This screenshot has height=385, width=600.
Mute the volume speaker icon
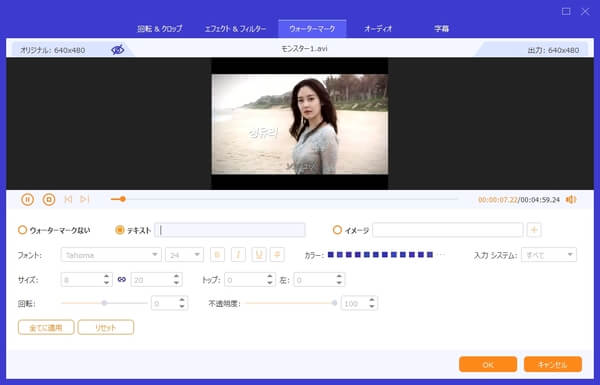coord(571,199)
